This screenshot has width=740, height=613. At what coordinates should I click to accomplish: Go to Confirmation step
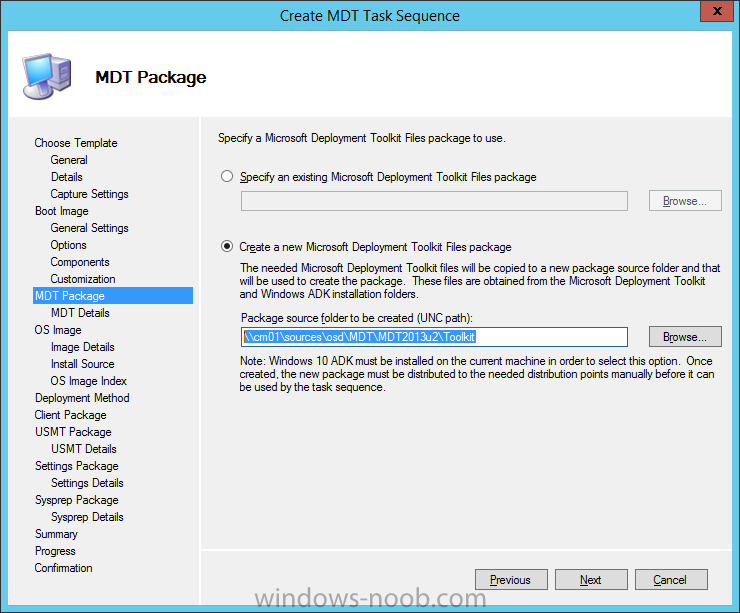[63, 568]
